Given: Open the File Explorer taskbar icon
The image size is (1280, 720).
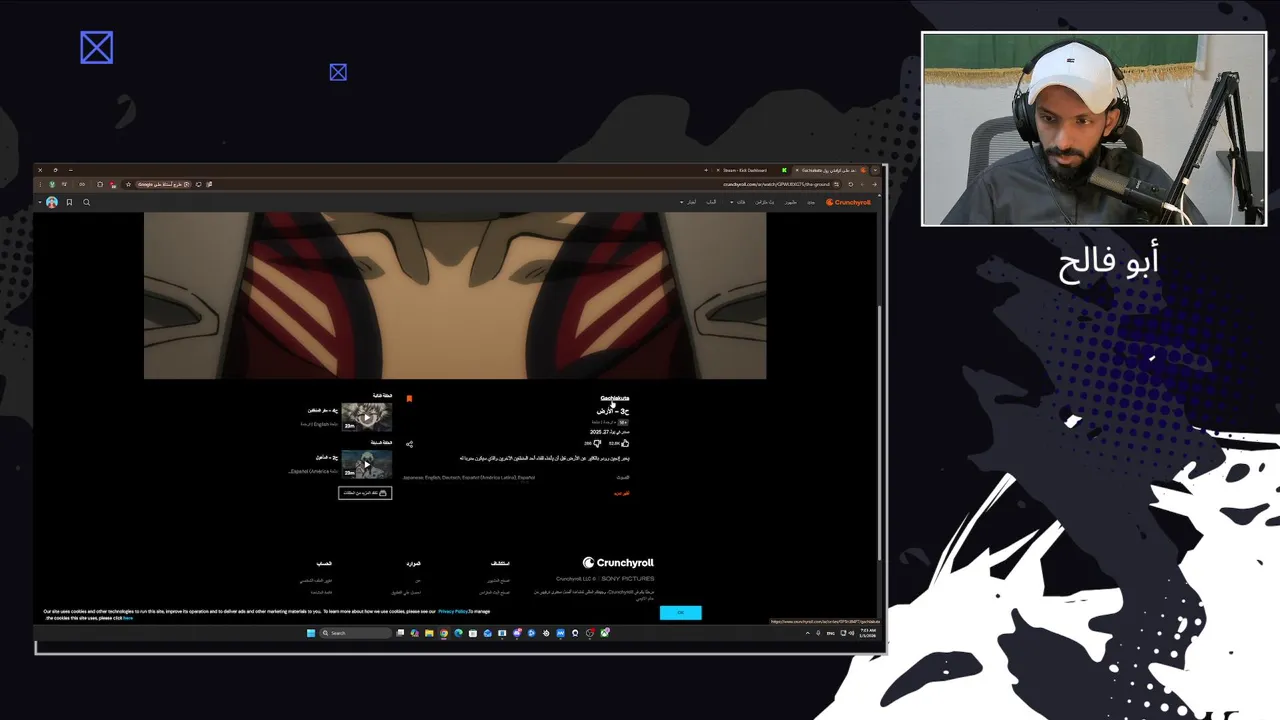Looking at the screenshot, I should [430, 633].
